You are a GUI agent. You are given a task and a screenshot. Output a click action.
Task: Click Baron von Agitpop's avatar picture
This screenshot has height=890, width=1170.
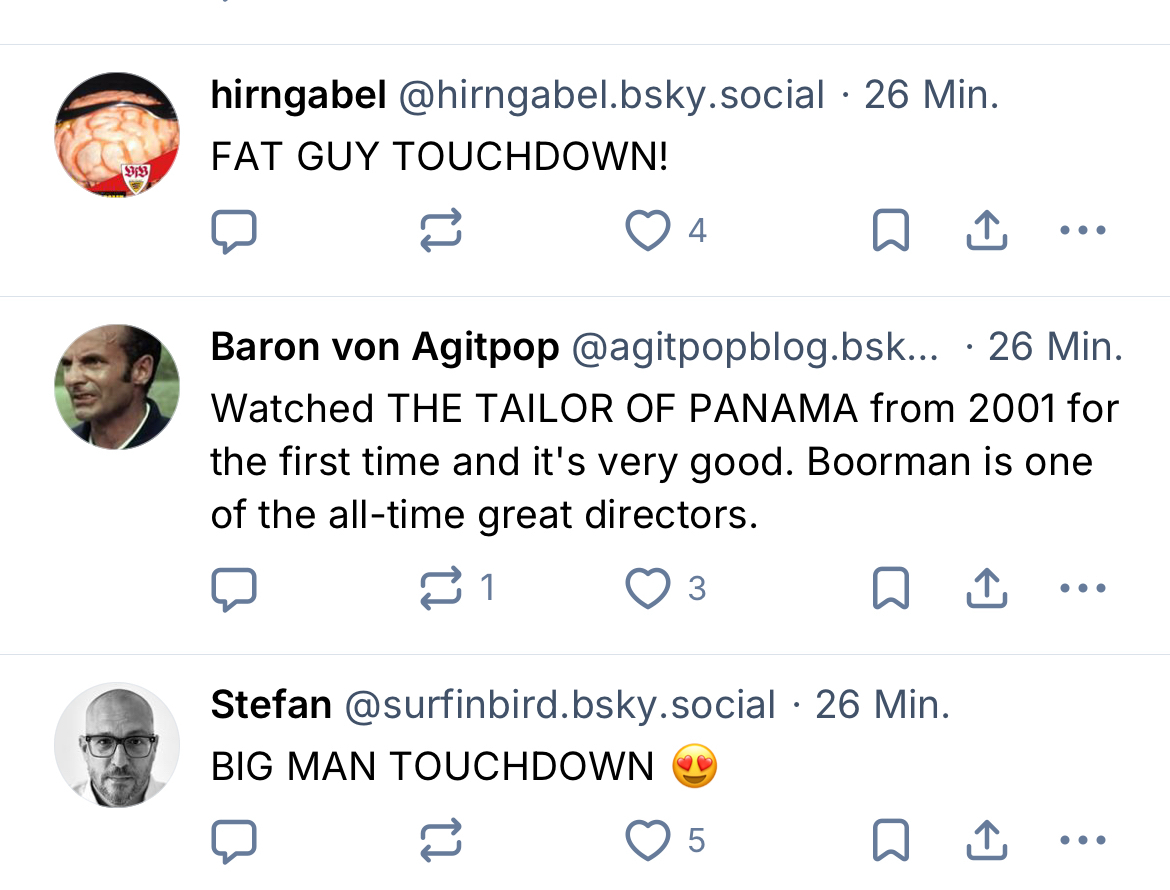tap(117, 387)
